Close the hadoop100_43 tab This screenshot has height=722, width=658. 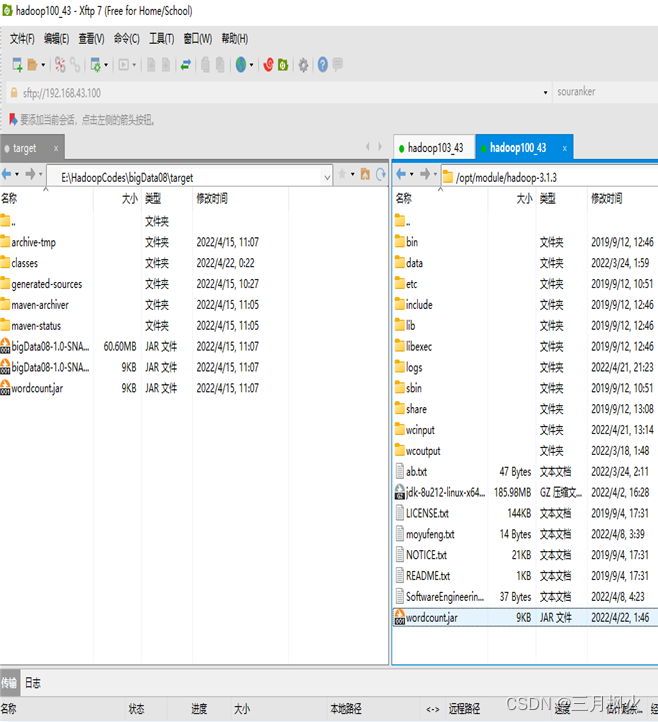565,148
